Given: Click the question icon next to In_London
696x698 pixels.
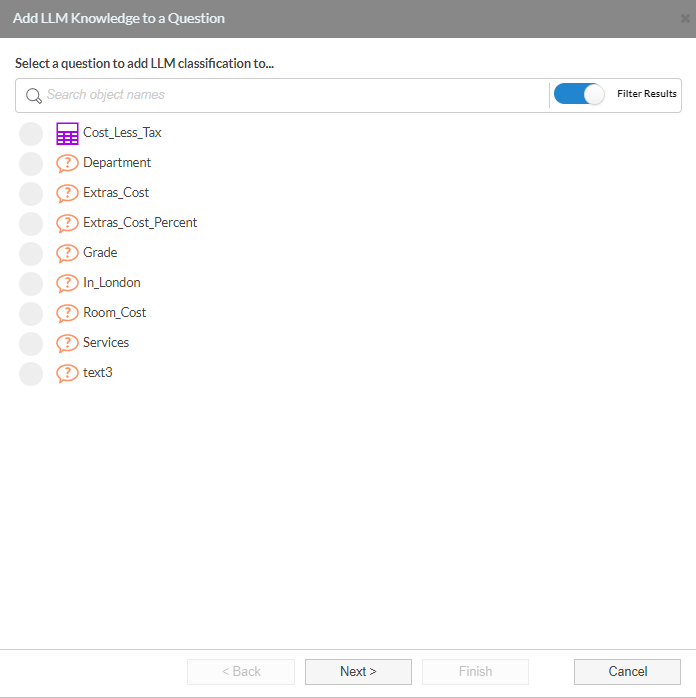Looking at the screenshot, I should [x=67, y=283].
